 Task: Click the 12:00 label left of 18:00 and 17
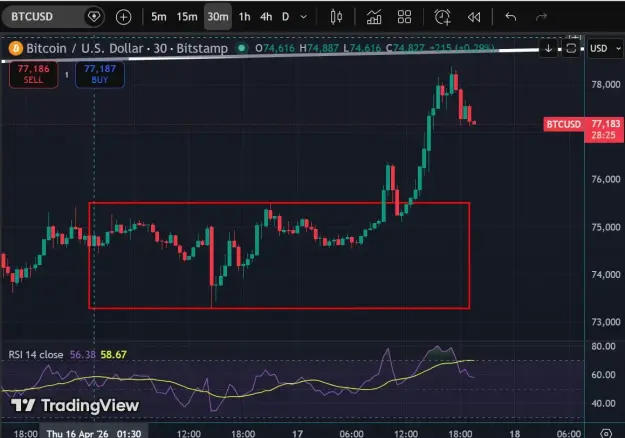point(189,433)
